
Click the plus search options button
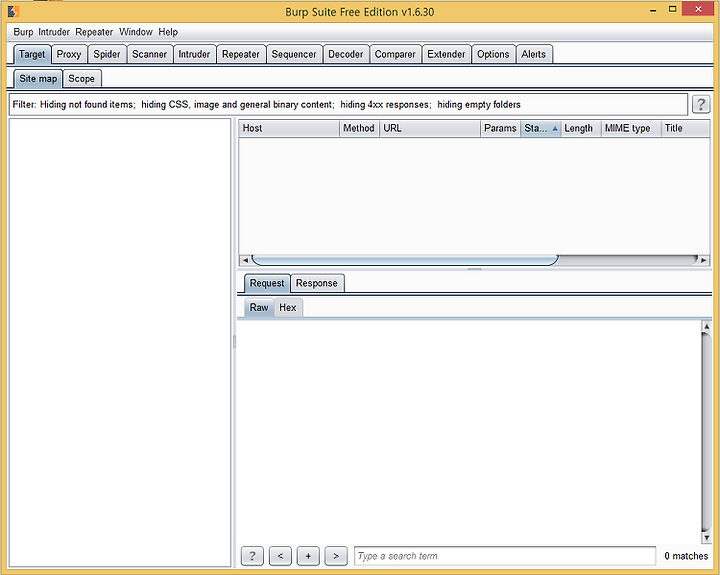tap(308, 556)
